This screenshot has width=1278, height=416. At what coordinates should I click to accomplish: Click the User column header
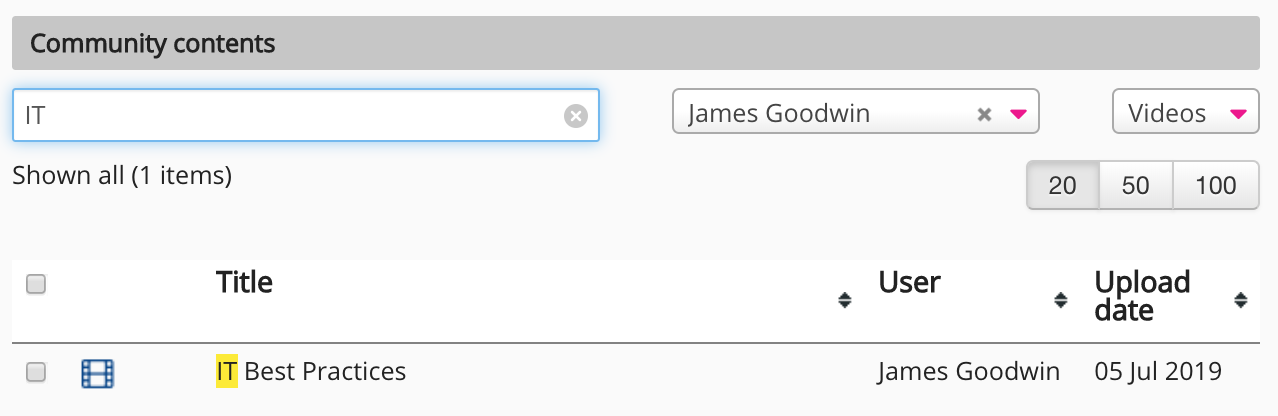[909, 283]
